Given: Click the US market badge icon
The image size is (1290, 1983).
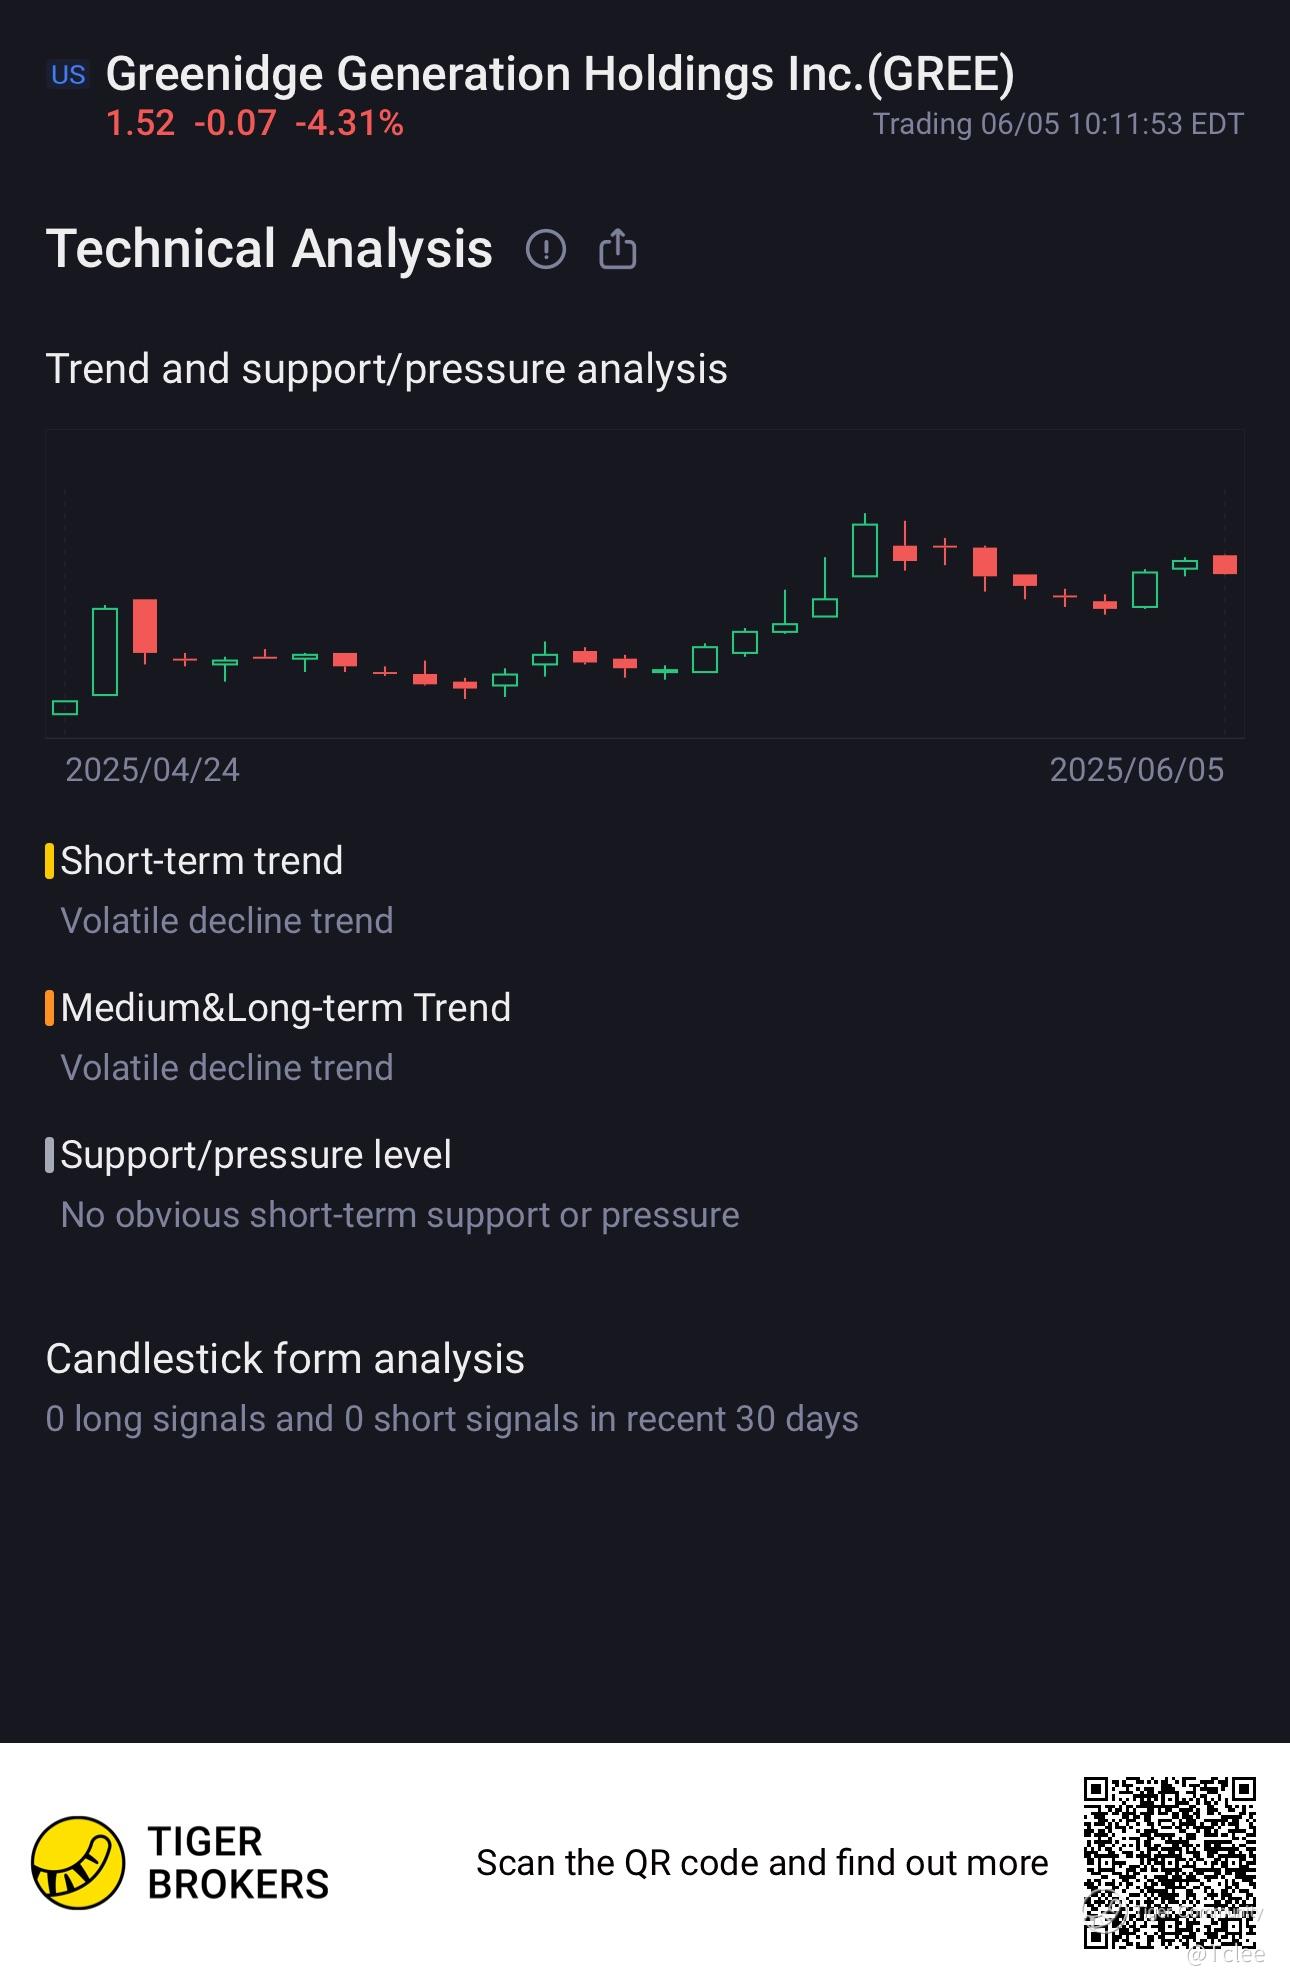Looking at the screenshot, I should [x=68, y=75].
